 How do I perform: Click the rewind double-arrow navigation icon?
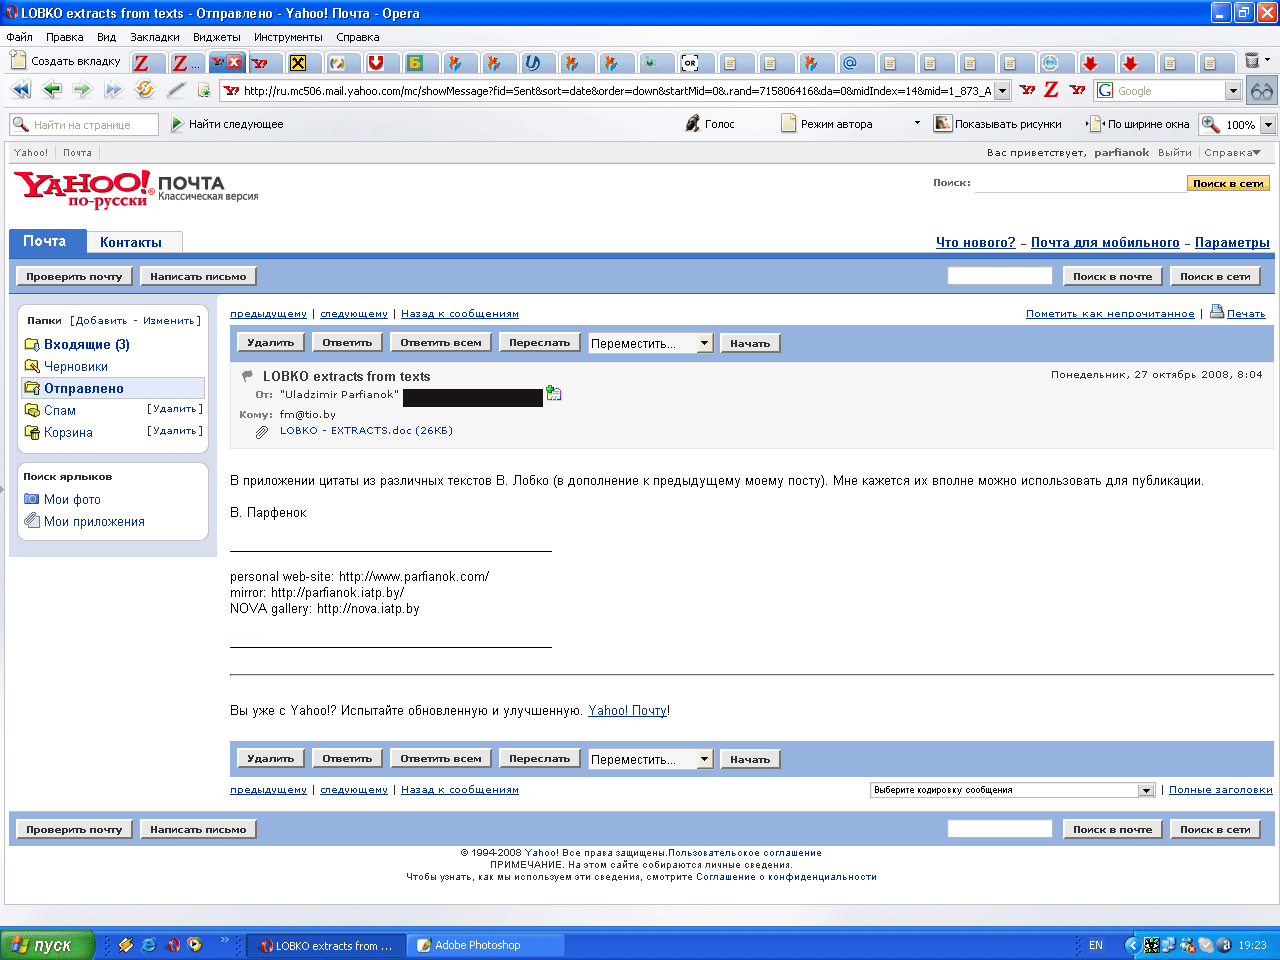[x=21, y=90]
